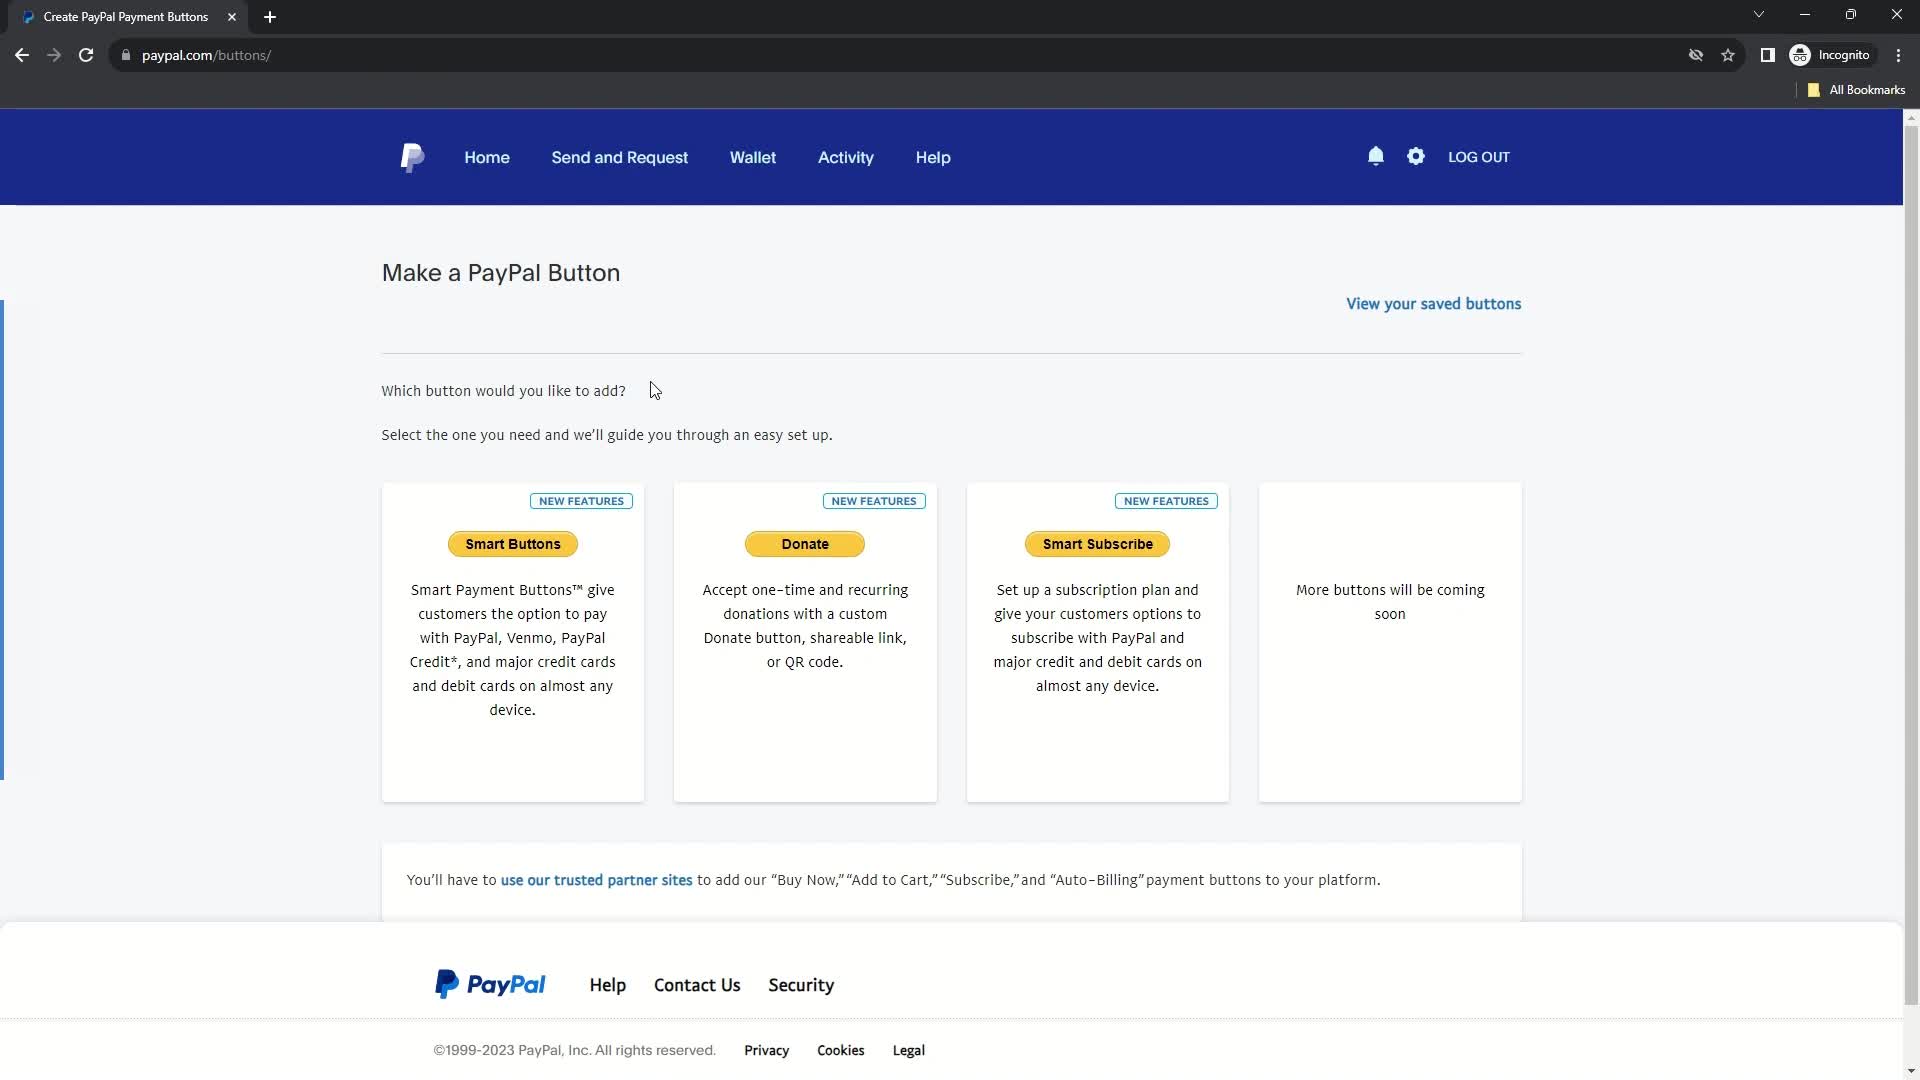
Task: Click View your saved buttons link
Action: point(1435,303)
